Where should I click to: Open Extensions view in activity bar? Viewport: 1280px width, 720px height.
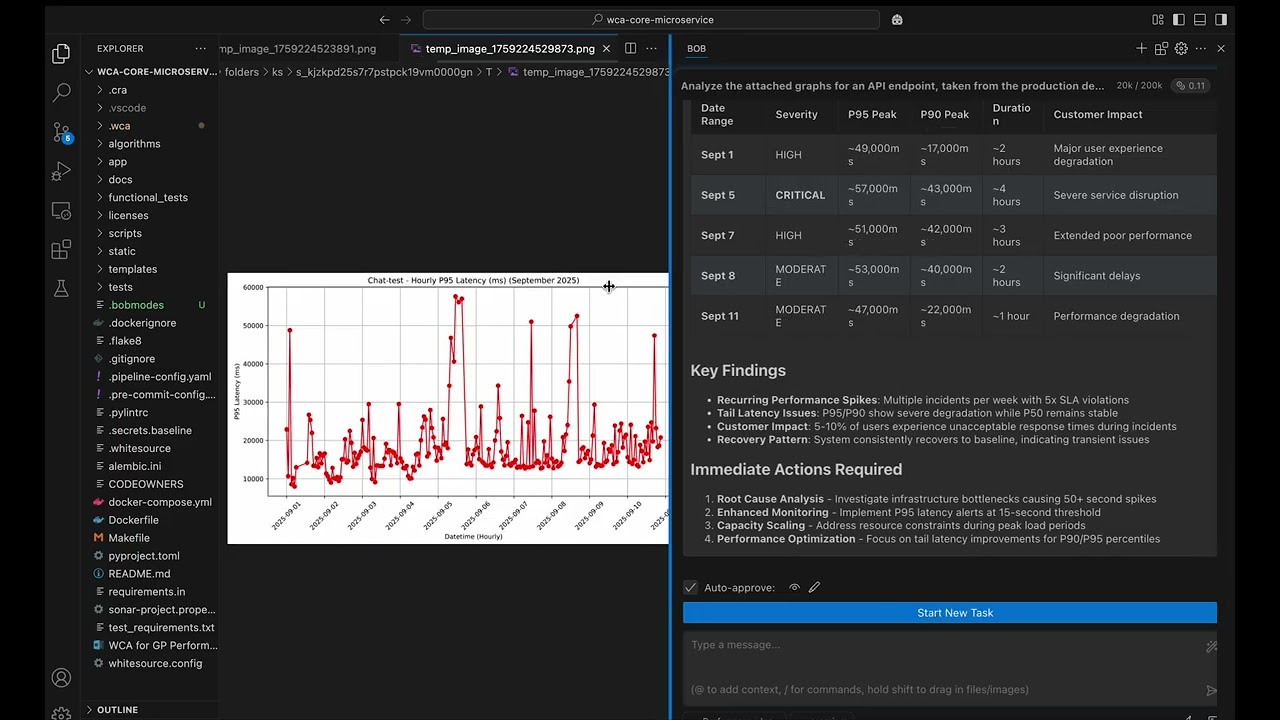pos(61,249)
